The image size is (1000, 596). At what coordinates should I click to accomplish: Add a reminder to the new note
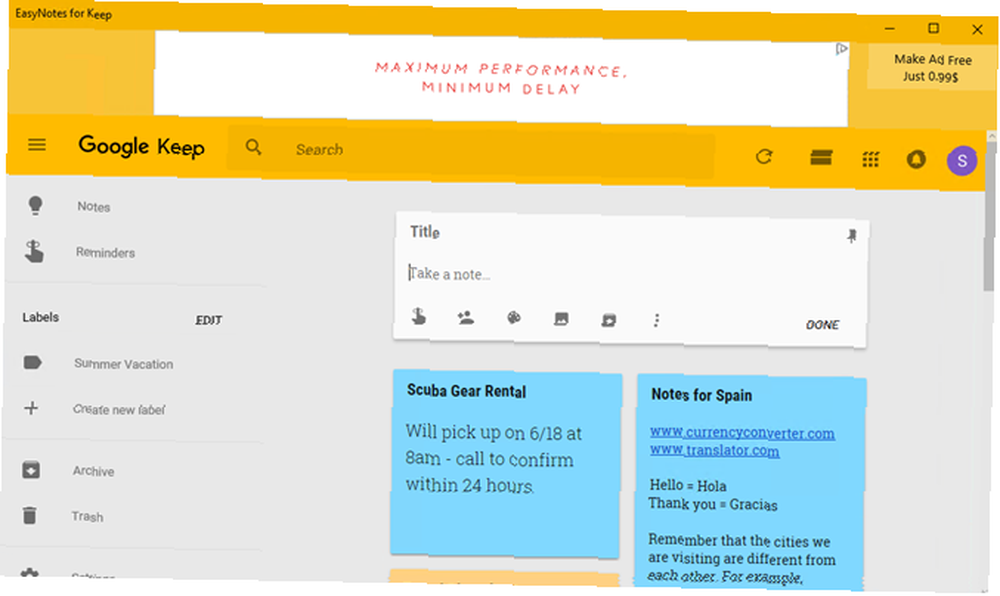coord(419,316)
